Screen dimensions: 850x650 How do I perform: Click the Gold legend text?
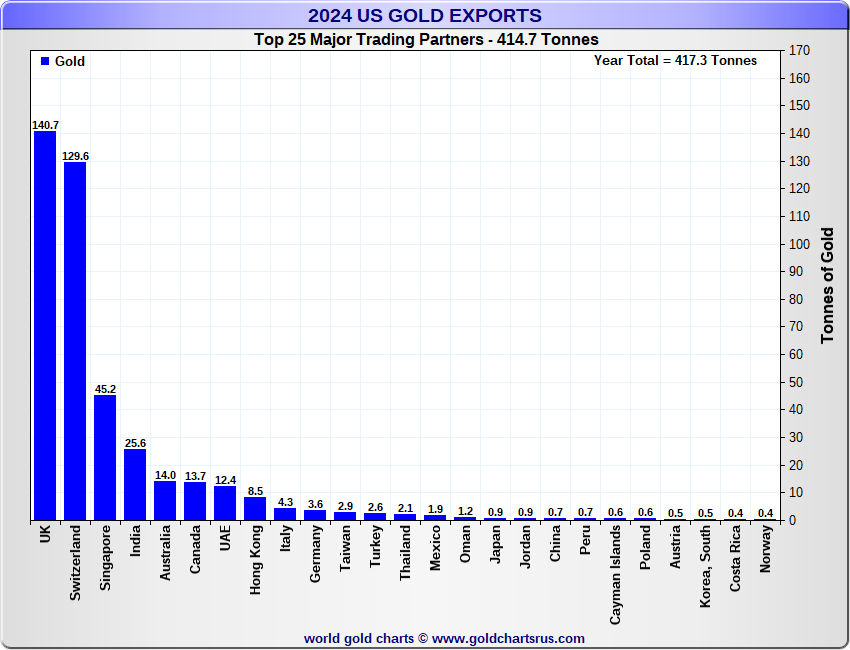tap(70, 61)
